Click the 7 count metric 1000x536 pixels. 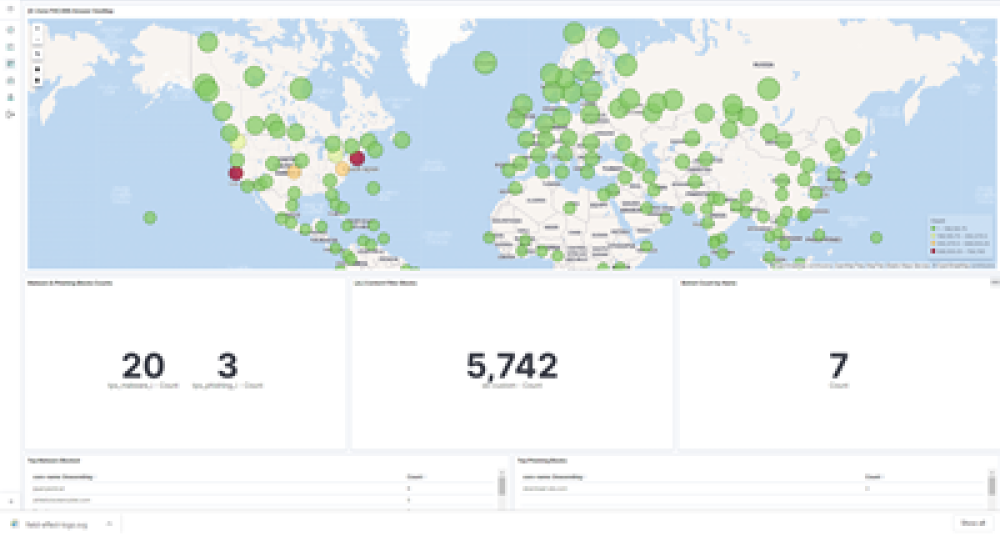pyautogui.click(x=838, y=366)
